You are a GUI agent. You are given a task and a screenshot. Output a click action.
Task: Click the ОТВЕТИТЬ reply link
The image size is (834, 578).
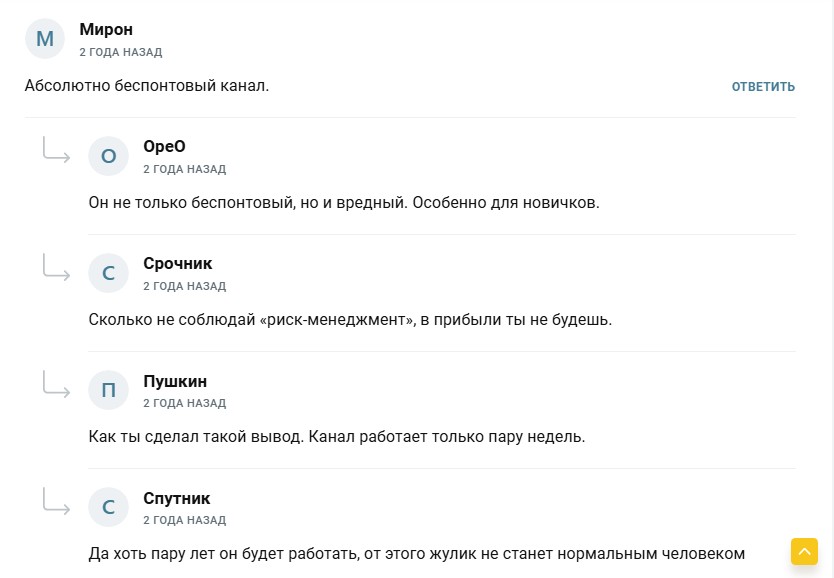[x=763, y=87]
